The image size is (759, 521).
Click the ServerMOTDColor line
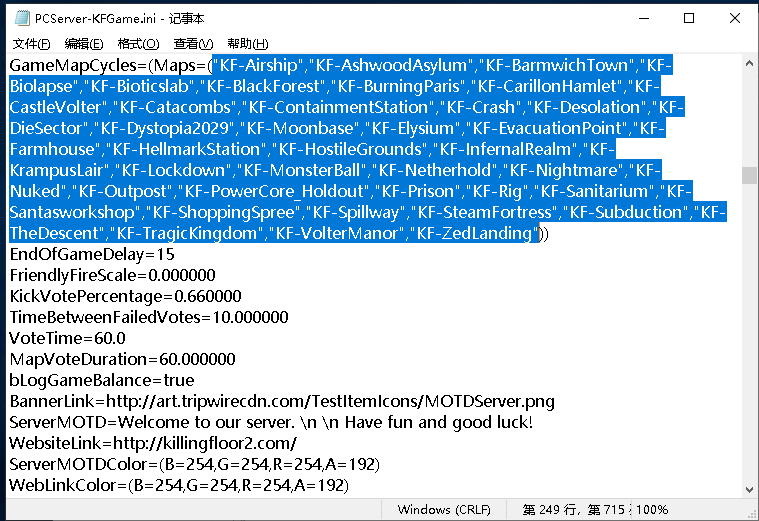(x=195, y=464)
